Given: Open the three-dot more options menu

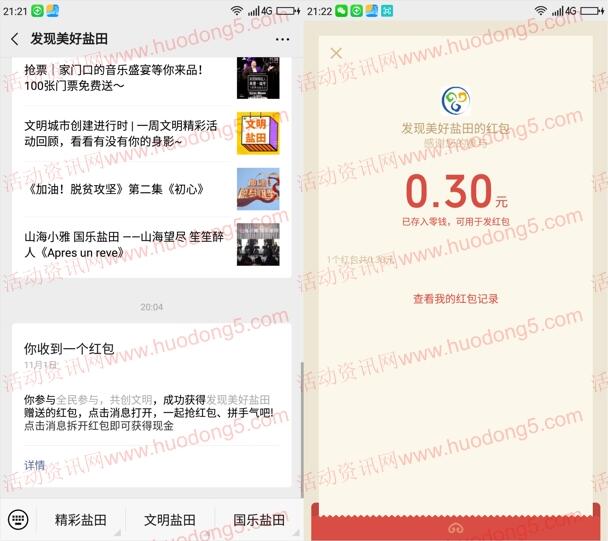Looking at the screenshot, I should pyautogui.click(x=282, y=39).
